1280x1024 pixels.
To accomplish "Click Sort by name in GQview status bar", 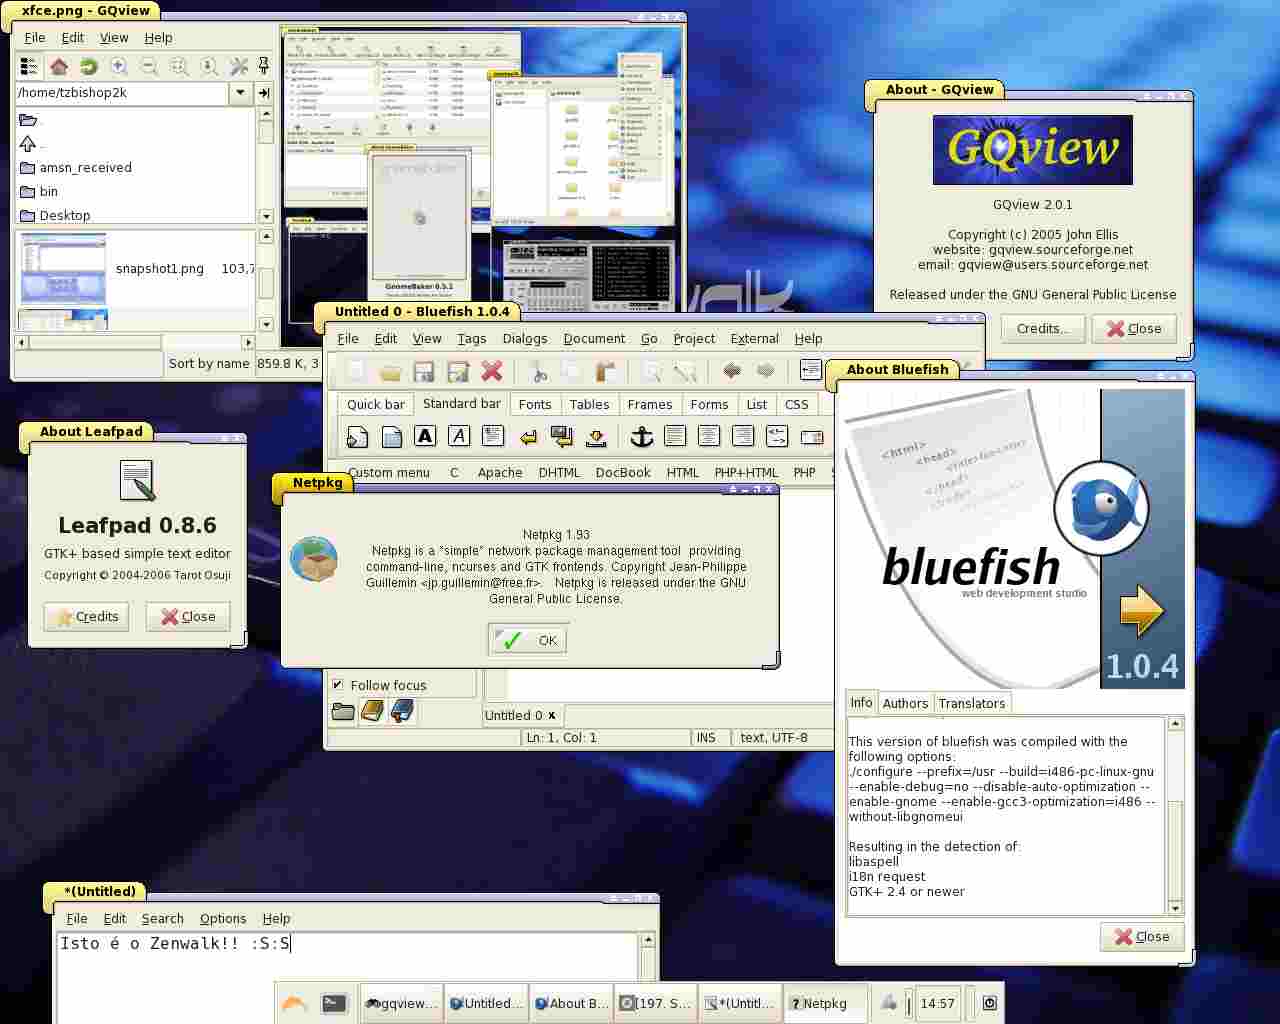I will 209,364.
